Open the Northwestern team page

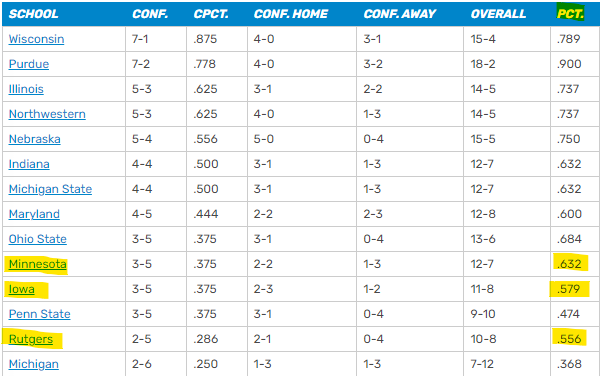47,114
